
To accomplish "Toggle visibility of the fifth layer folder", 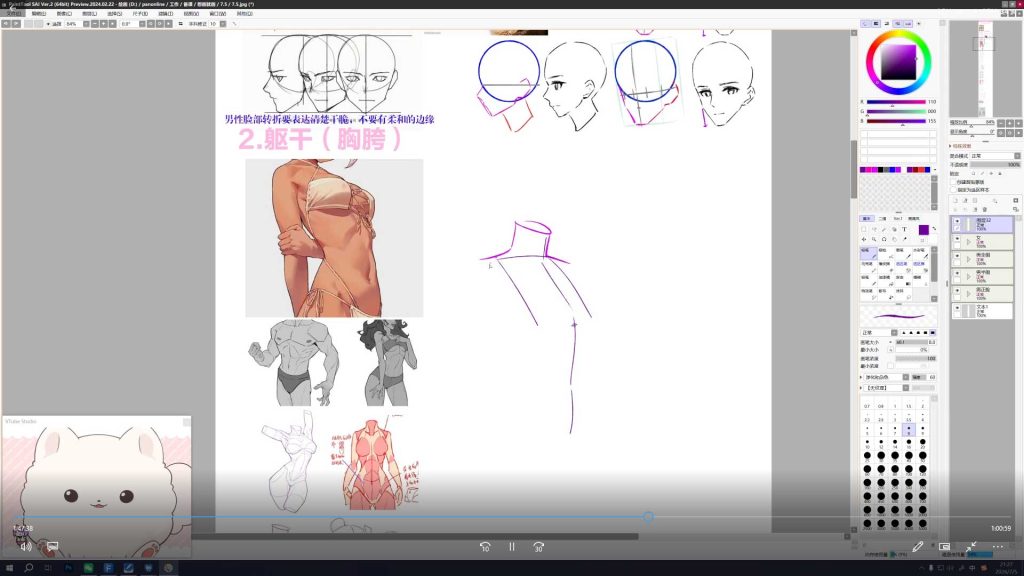I will click(957, 291).
